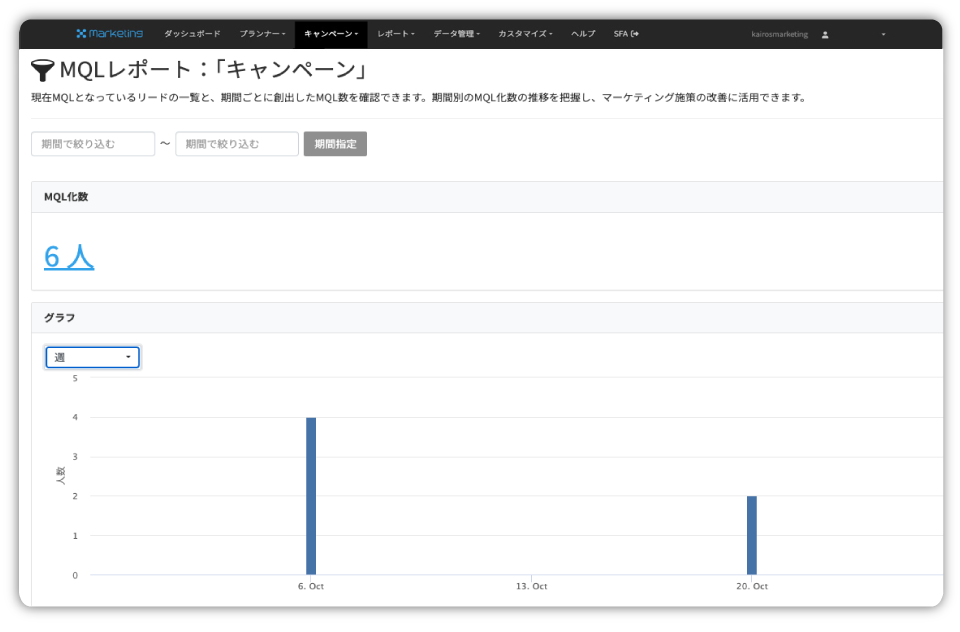
Task: Expand the レポート dropdown menu
Action: tap(396, 32)
